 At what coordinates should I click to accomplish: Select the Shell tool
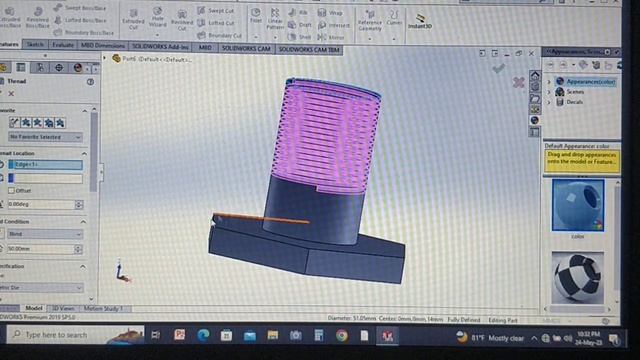(x=299, y=37)
